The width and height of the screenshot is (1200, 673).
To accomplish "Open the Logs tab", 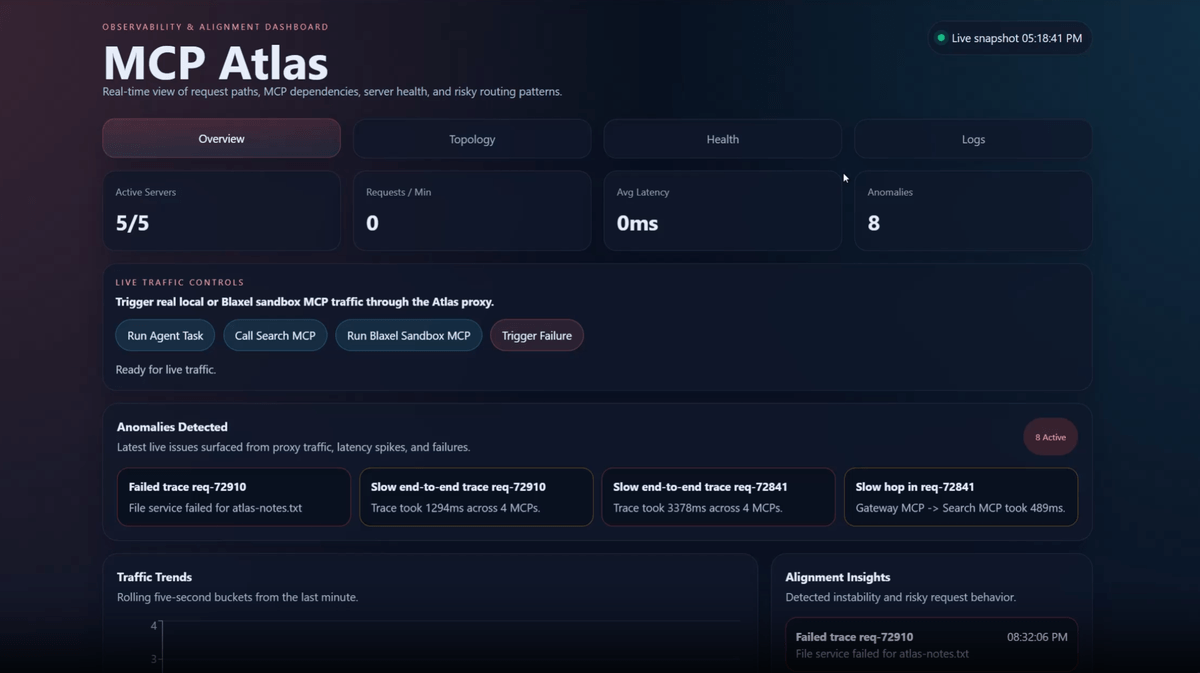I will tap(973, 139).
